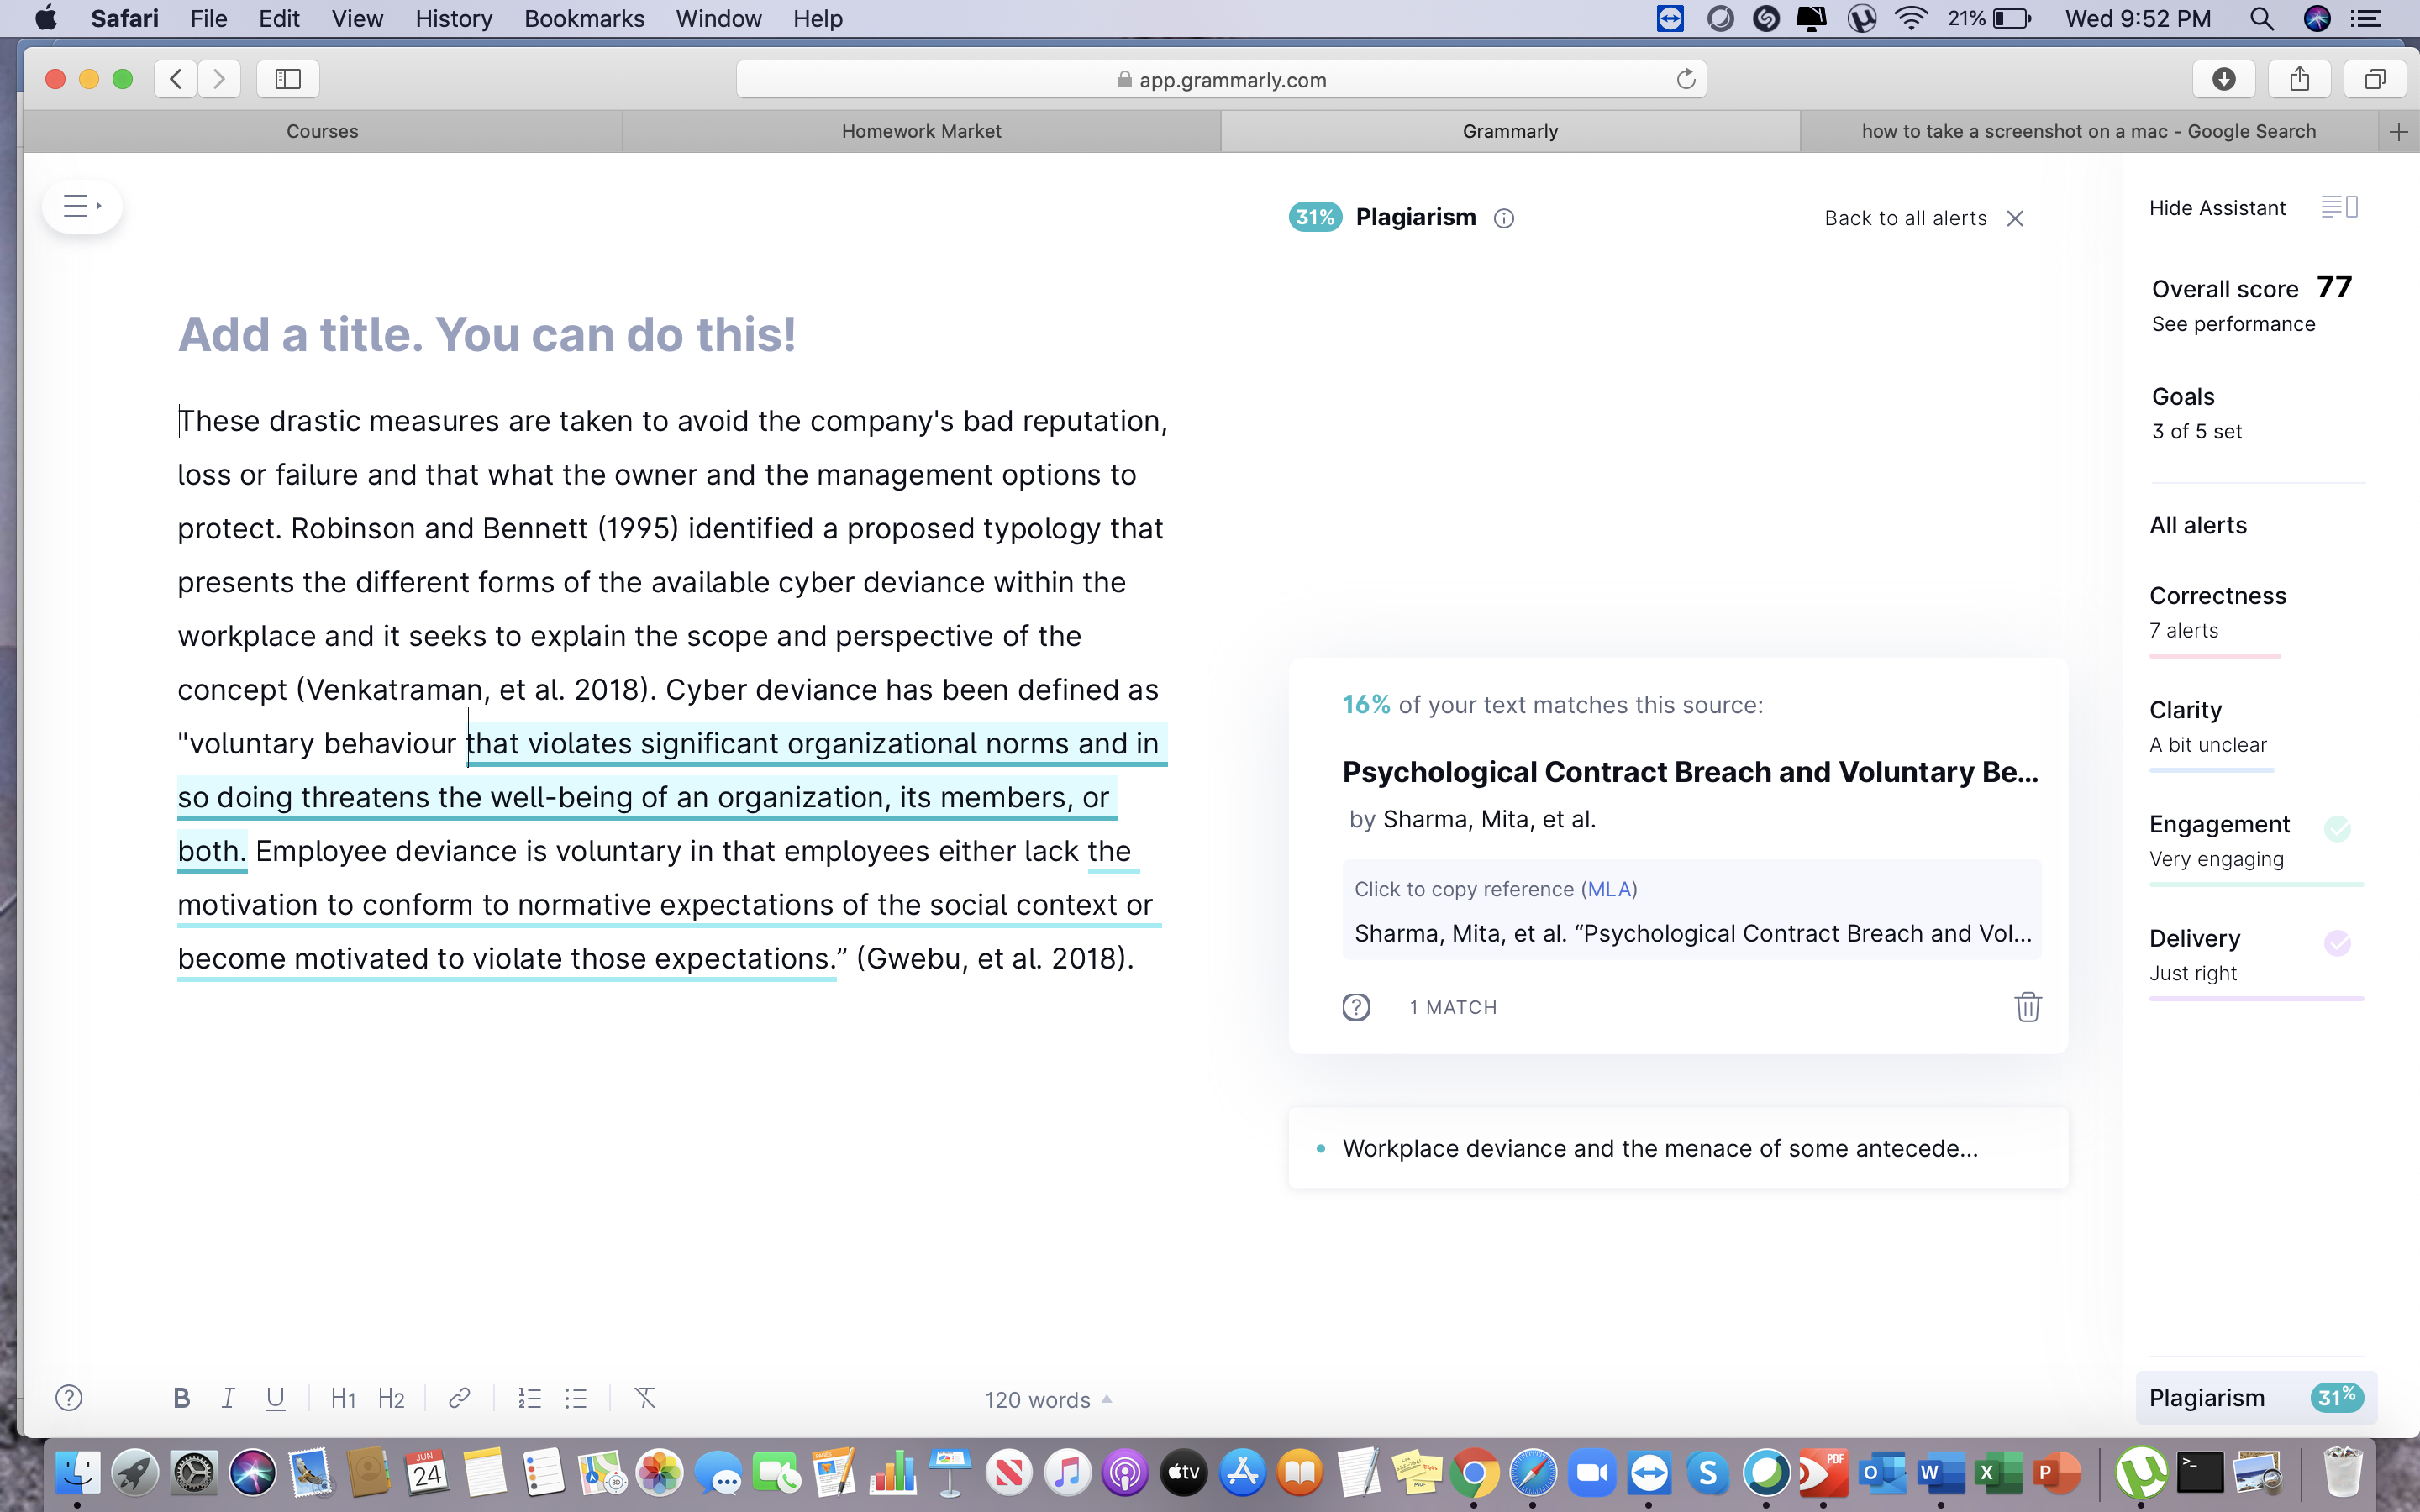Create a bulleted list
Image resolution: width=2420 pixels, height=1512 pixels.
coord(576,1398)
